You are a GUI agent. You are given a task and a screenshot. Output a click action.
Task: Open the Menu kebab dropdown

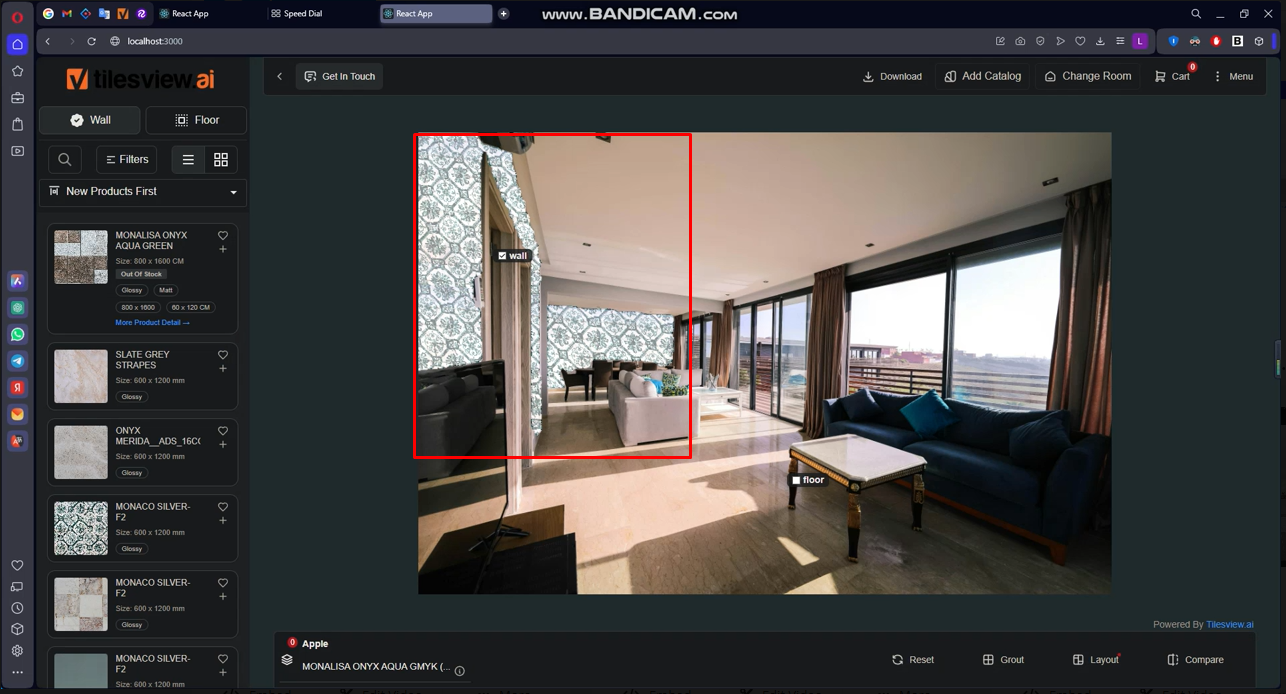point(1232,76)
